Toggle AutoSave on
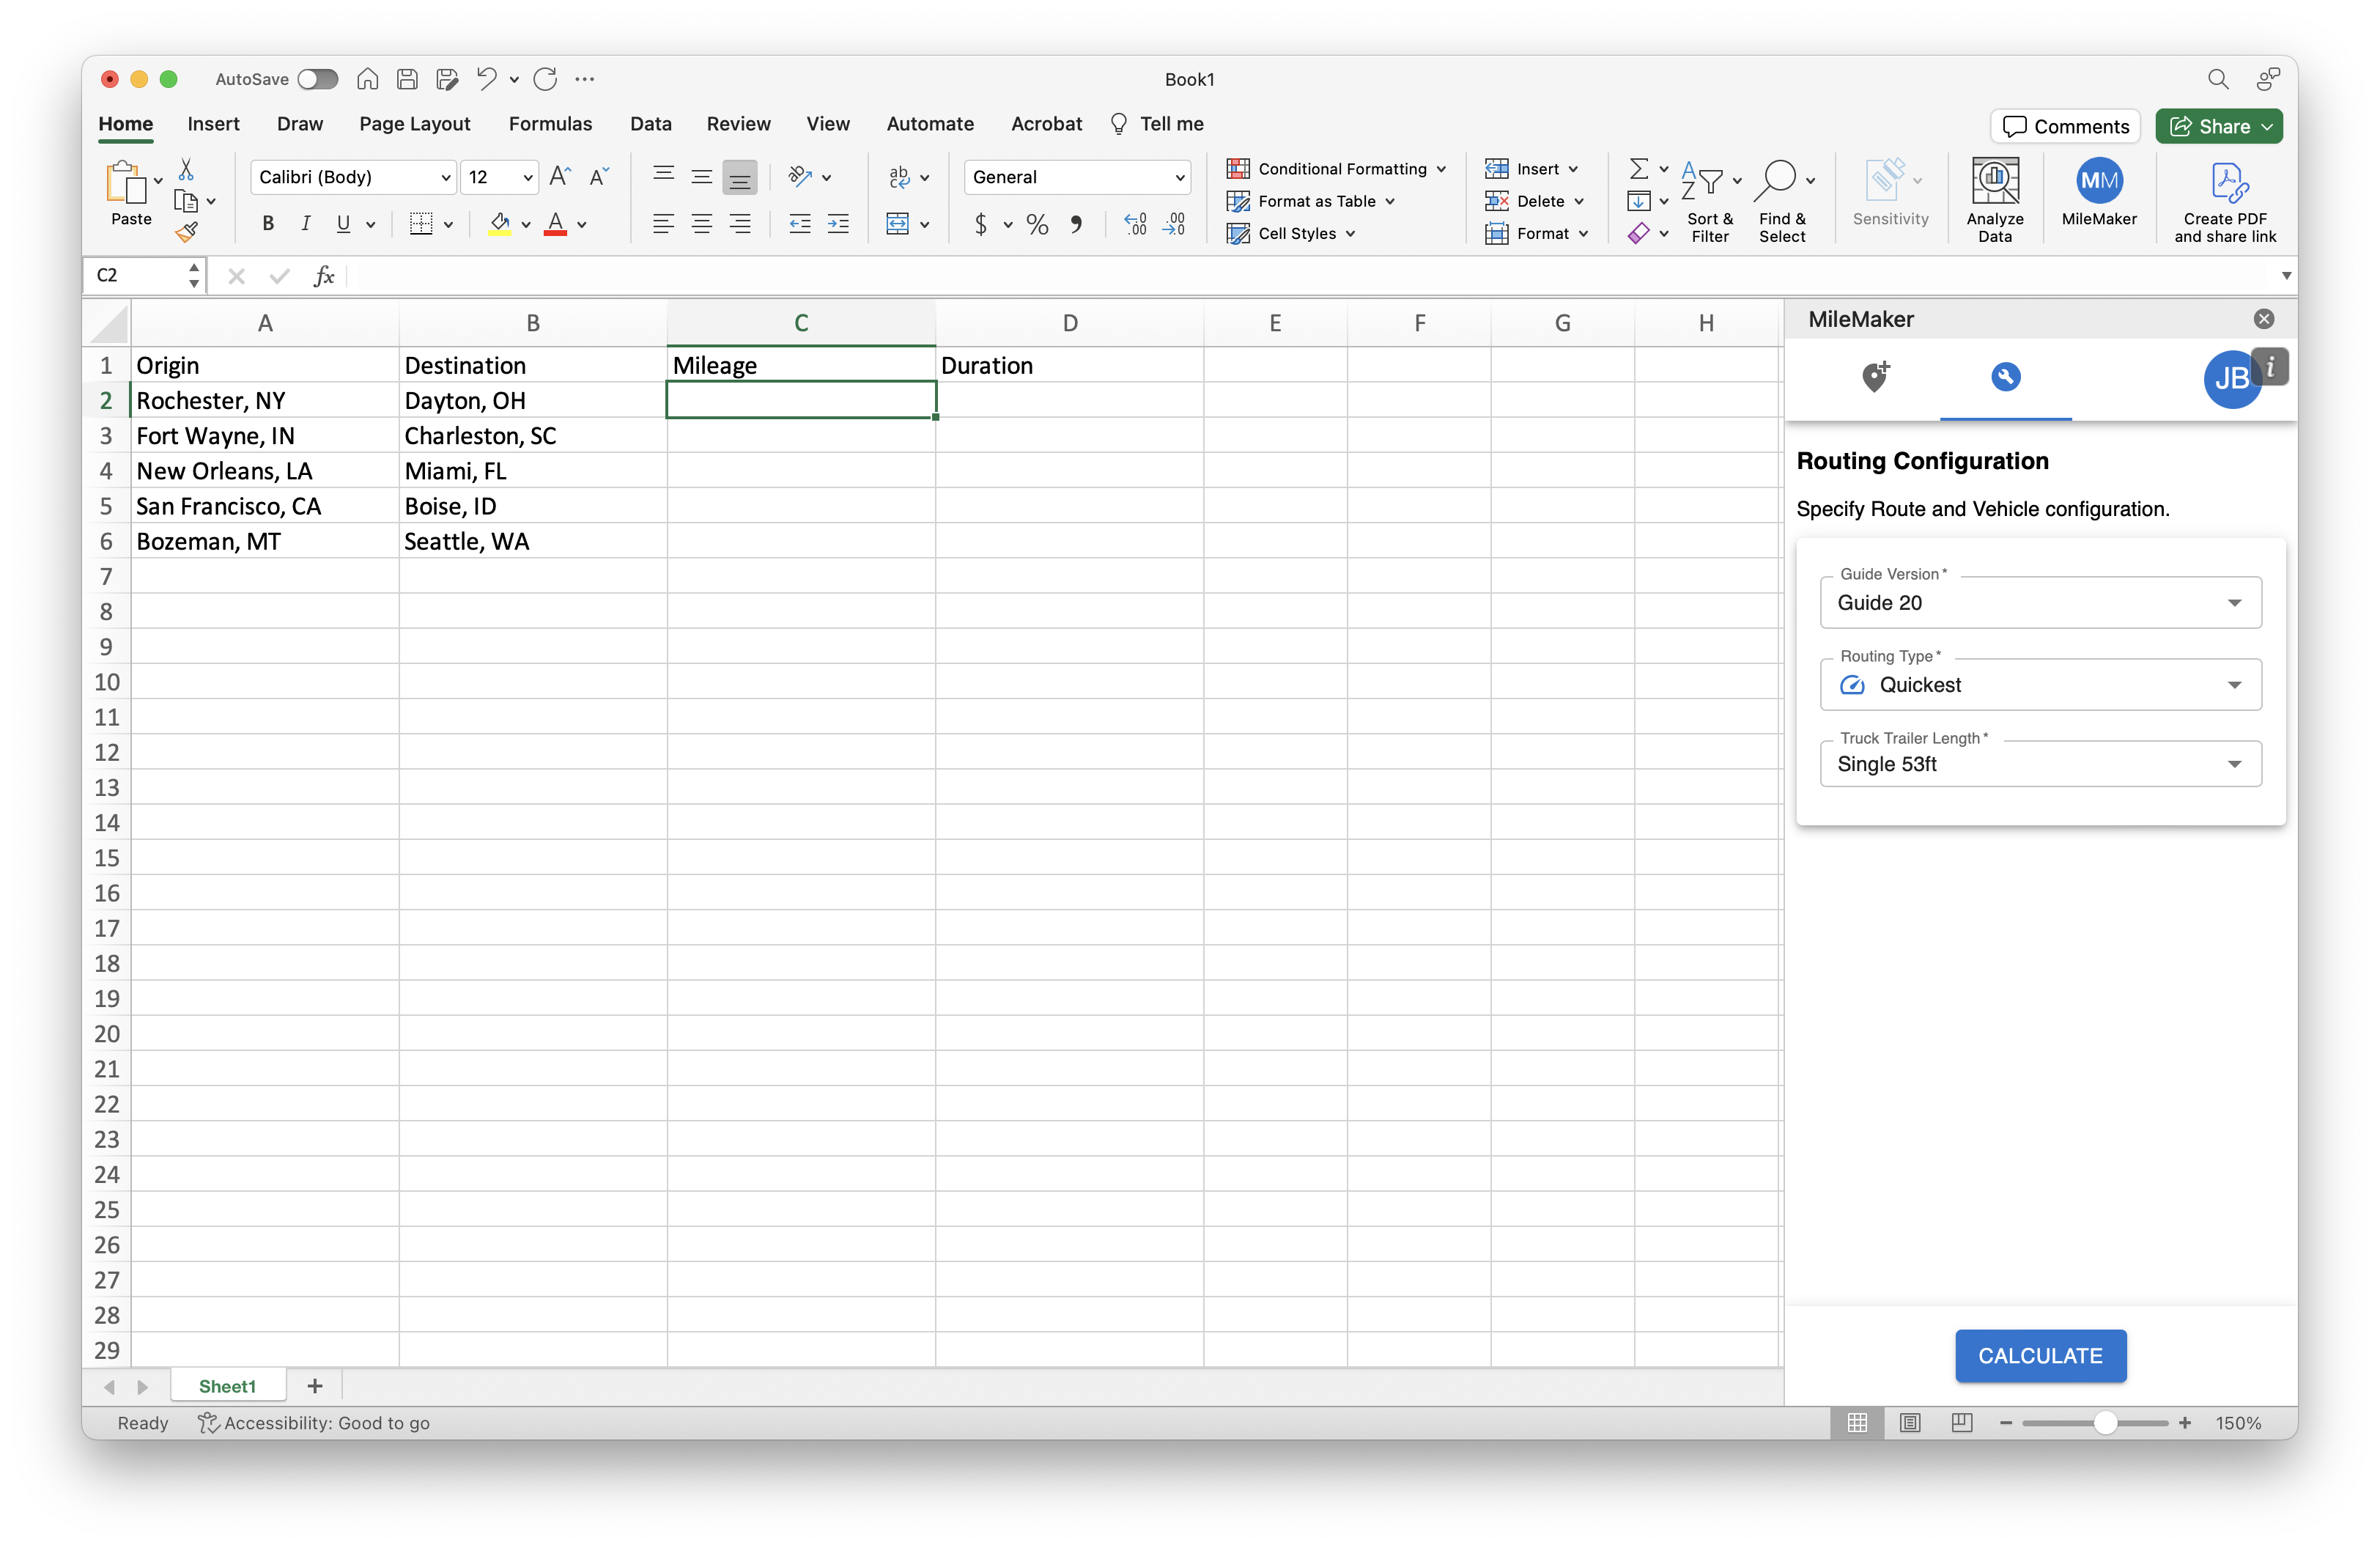The width and height of the screenshot is (2380, 1548). [317, 79]
